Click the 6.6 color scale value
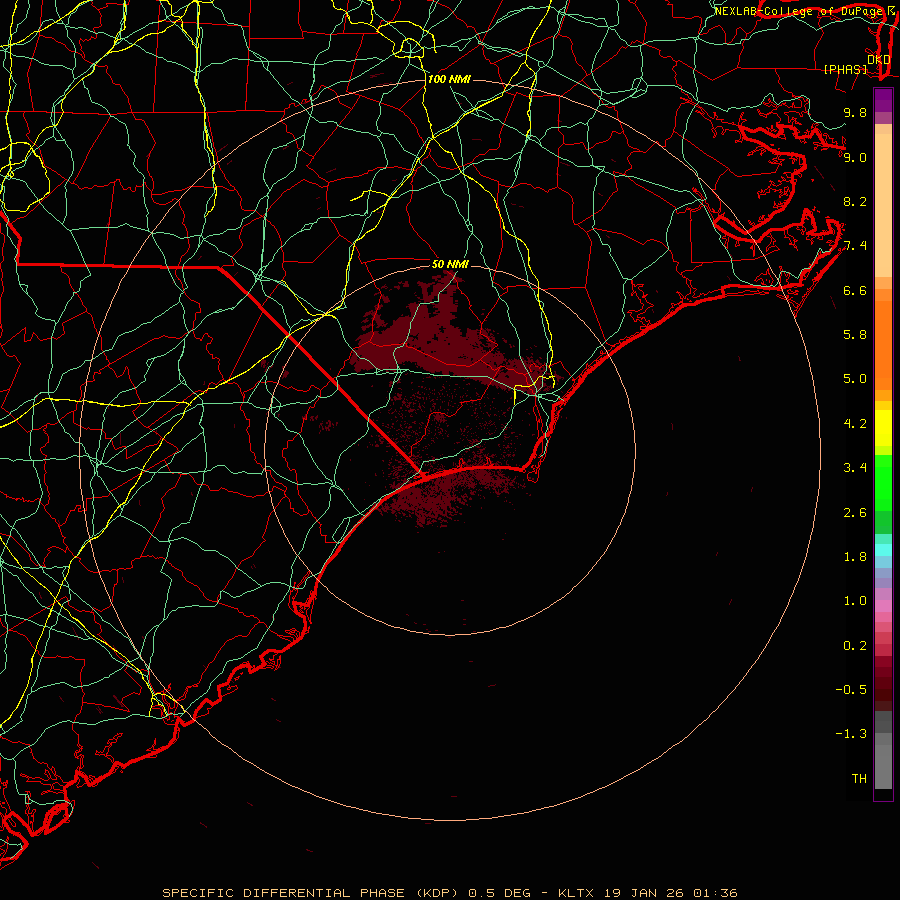900x900 pixels. point(855,290)
